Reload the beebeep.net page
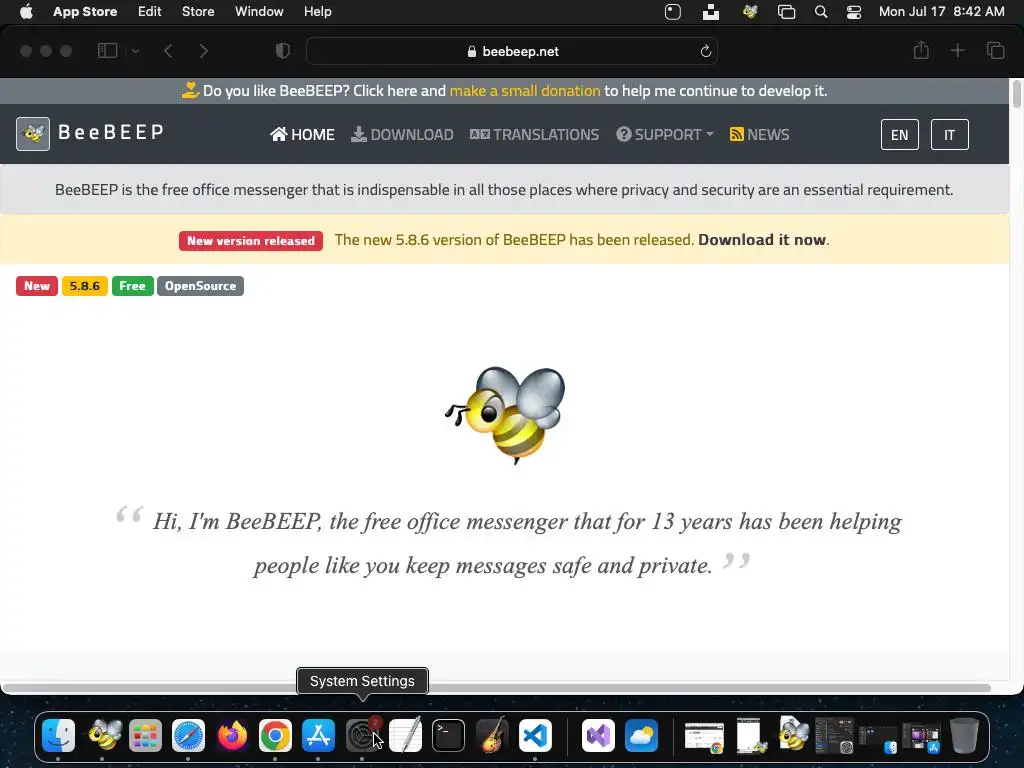 [x=705, y=51]
